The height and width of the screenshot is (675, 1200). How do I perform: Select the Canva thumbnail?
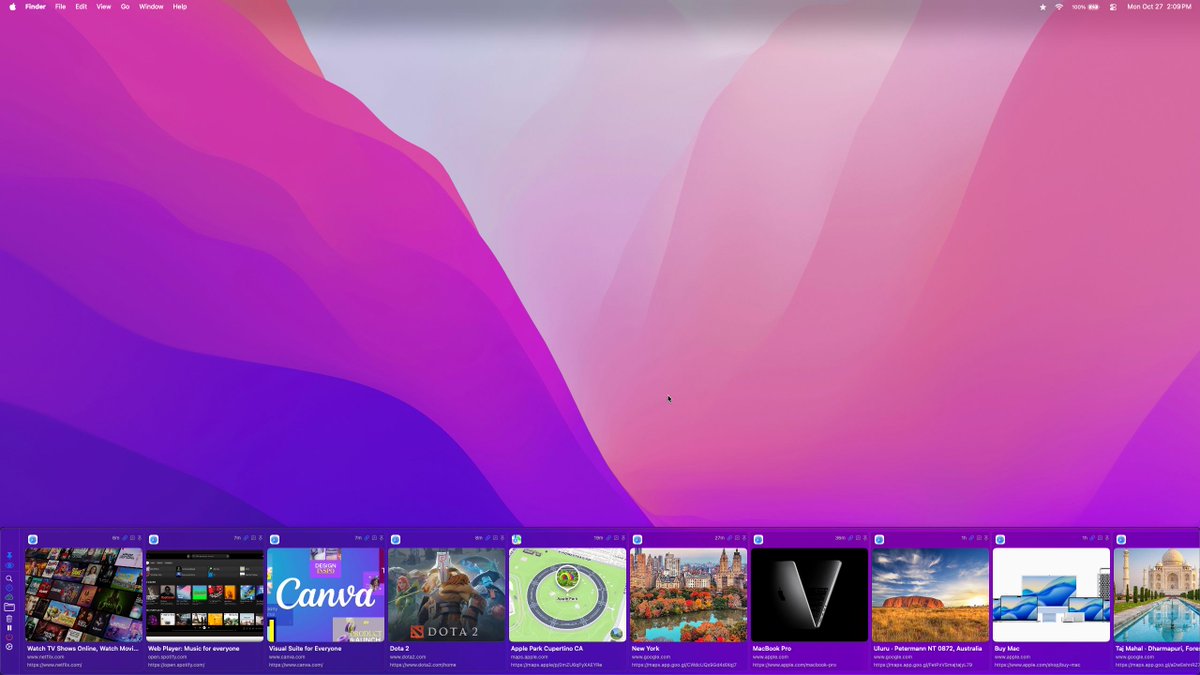(326, 595)
